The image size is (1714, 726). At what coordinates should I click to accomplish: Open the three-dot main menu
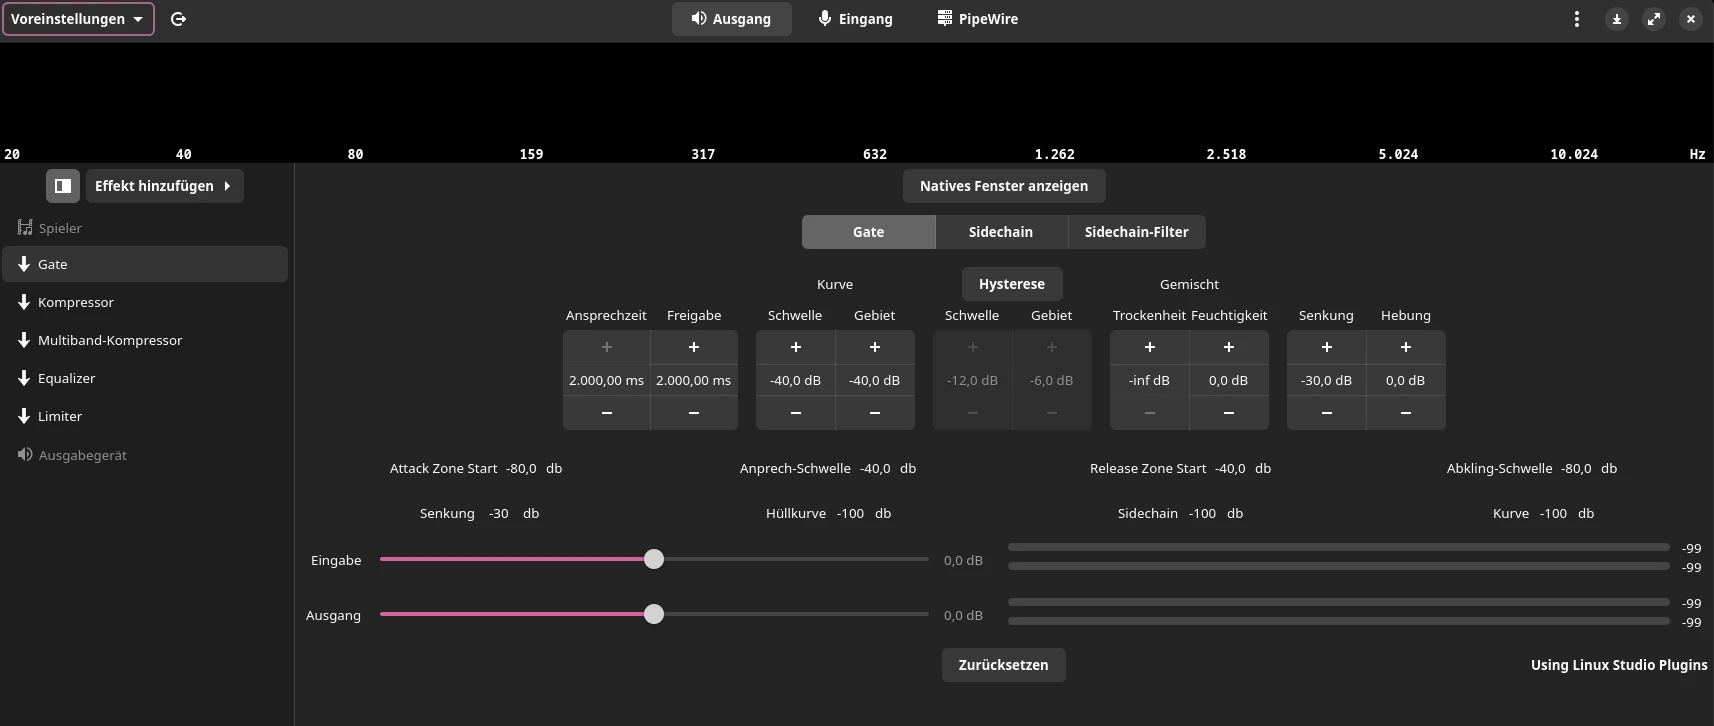click(x=1576, y=19)
